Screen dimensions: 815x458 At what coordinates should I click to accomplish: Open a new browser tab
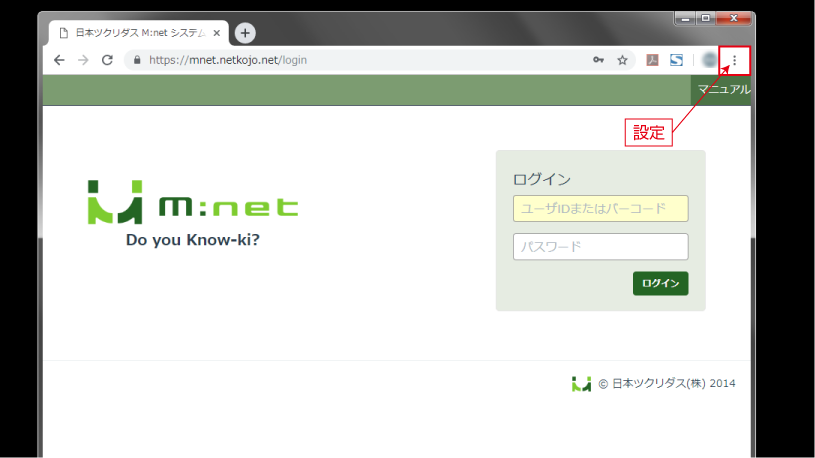245,33
